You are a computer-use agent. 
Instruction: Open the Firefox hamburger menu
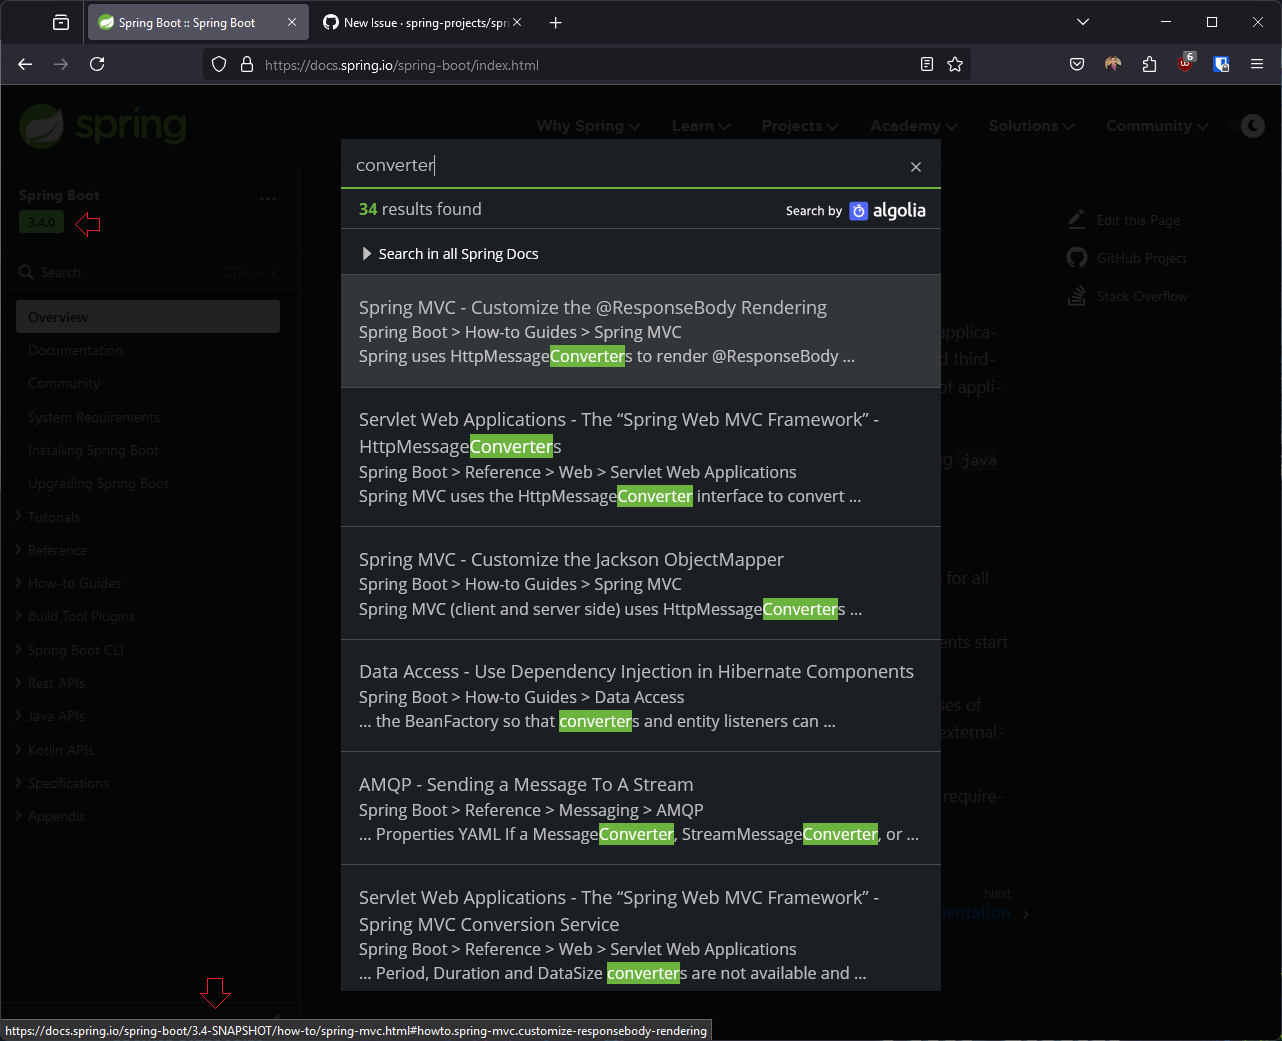1257,65
